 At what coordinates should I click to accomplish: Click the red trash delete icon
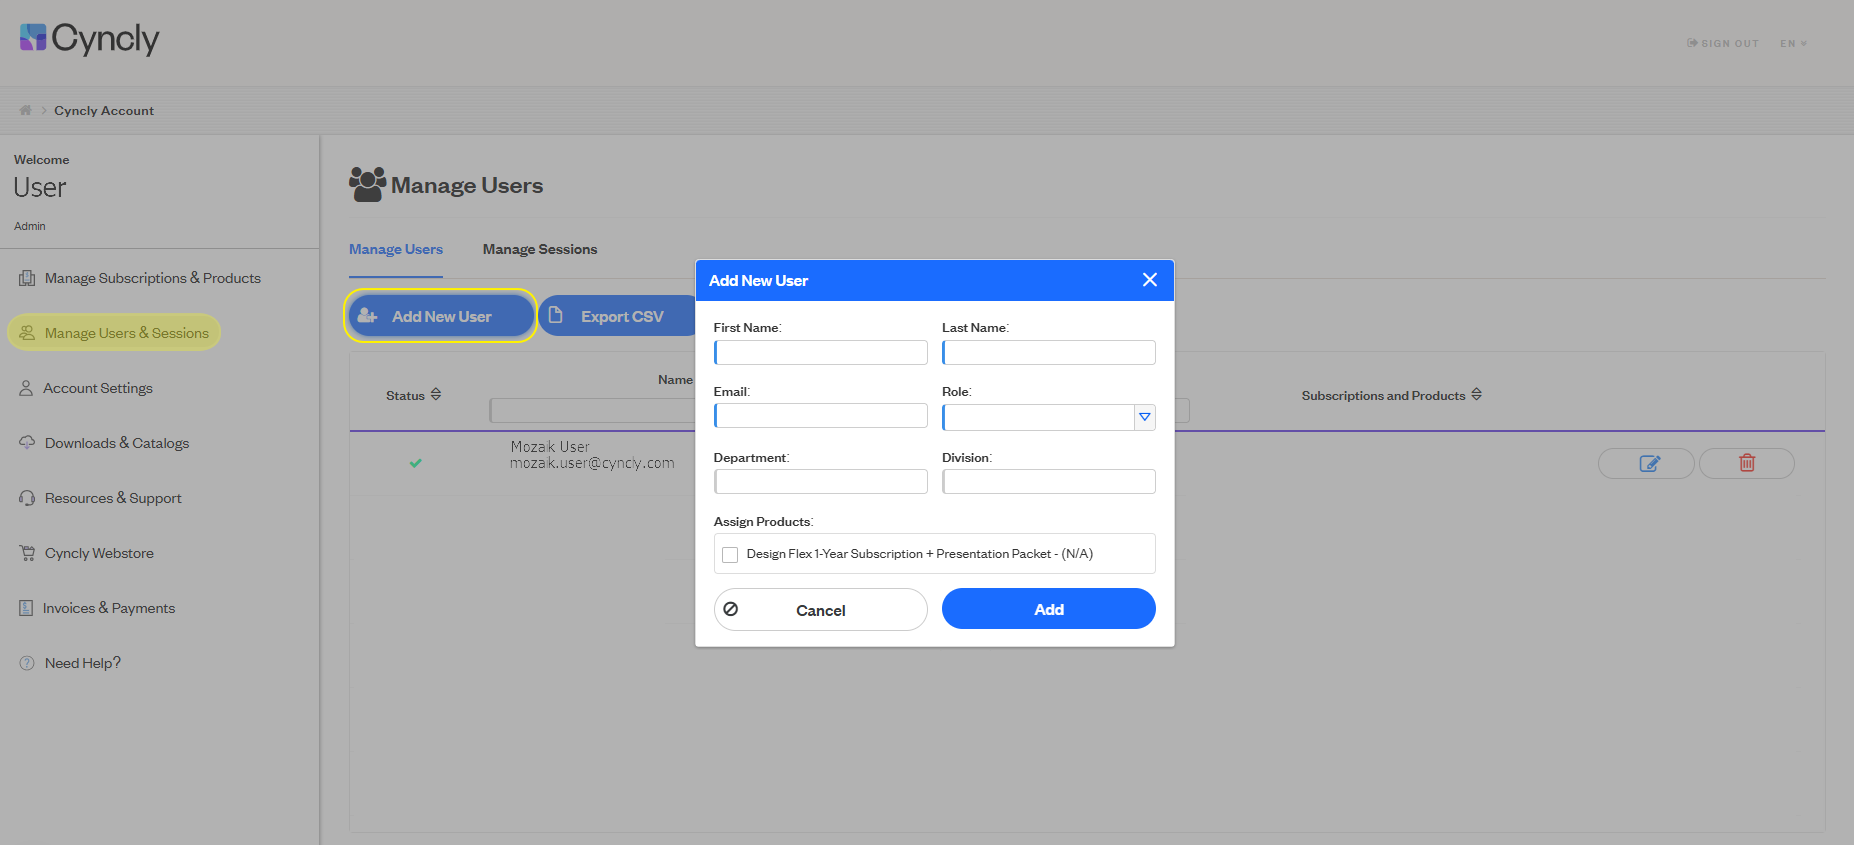1746,463
